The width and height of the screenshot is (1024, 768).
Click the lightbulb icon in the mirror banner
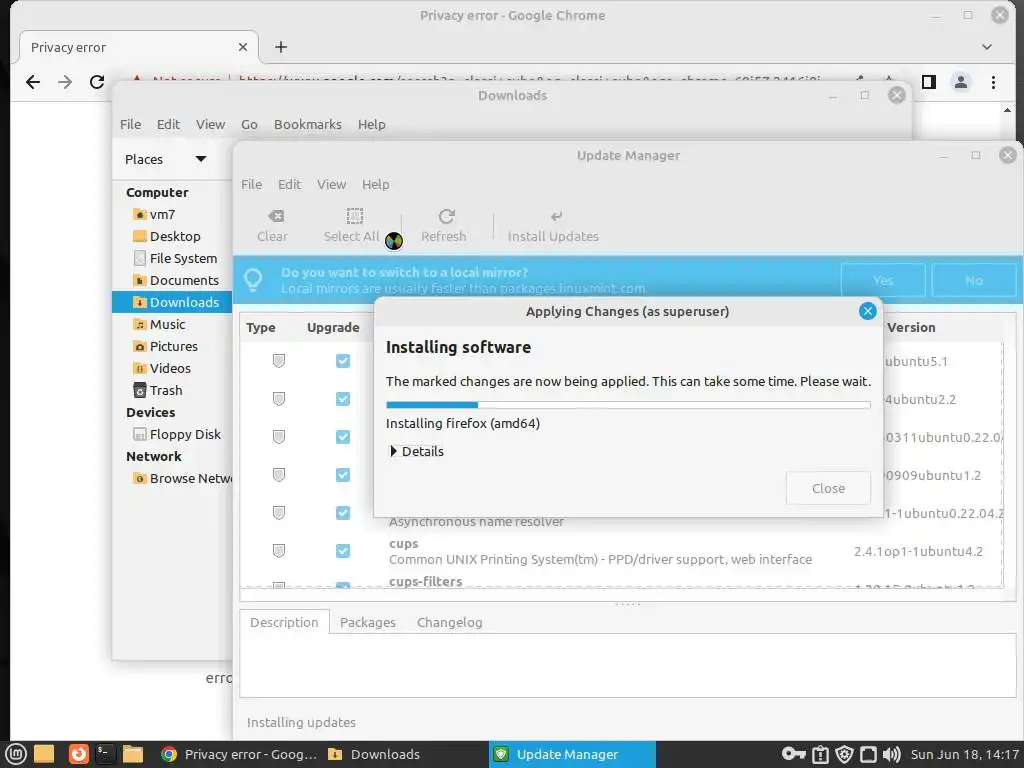pos(253,280)
